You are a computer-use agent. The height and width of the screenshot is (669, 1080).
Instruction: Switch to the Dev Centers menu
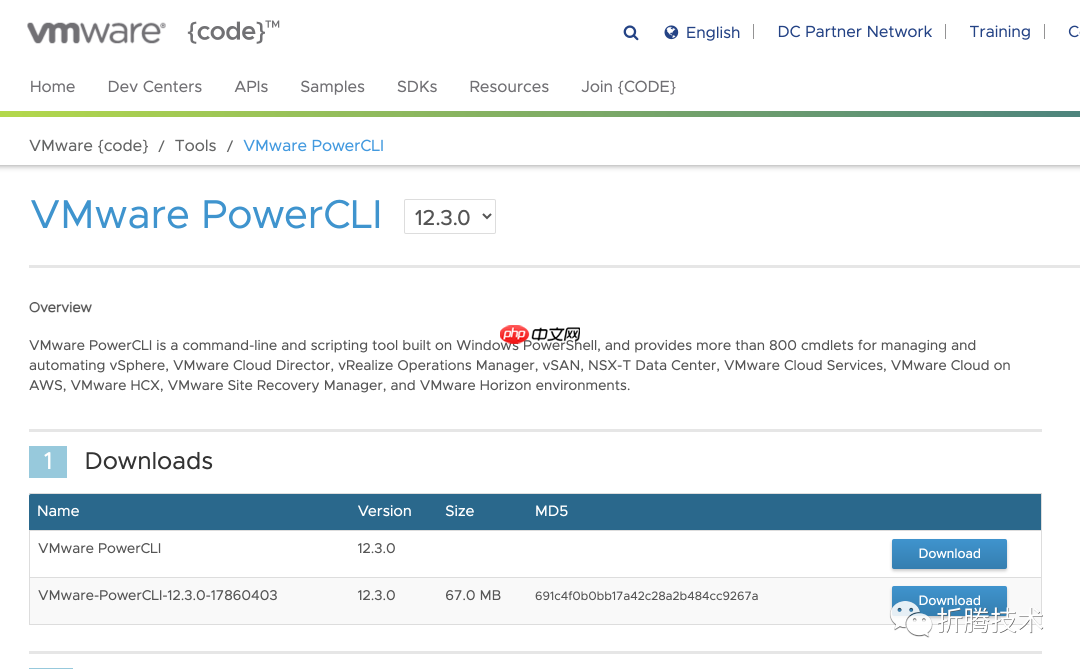click(154, 87)
